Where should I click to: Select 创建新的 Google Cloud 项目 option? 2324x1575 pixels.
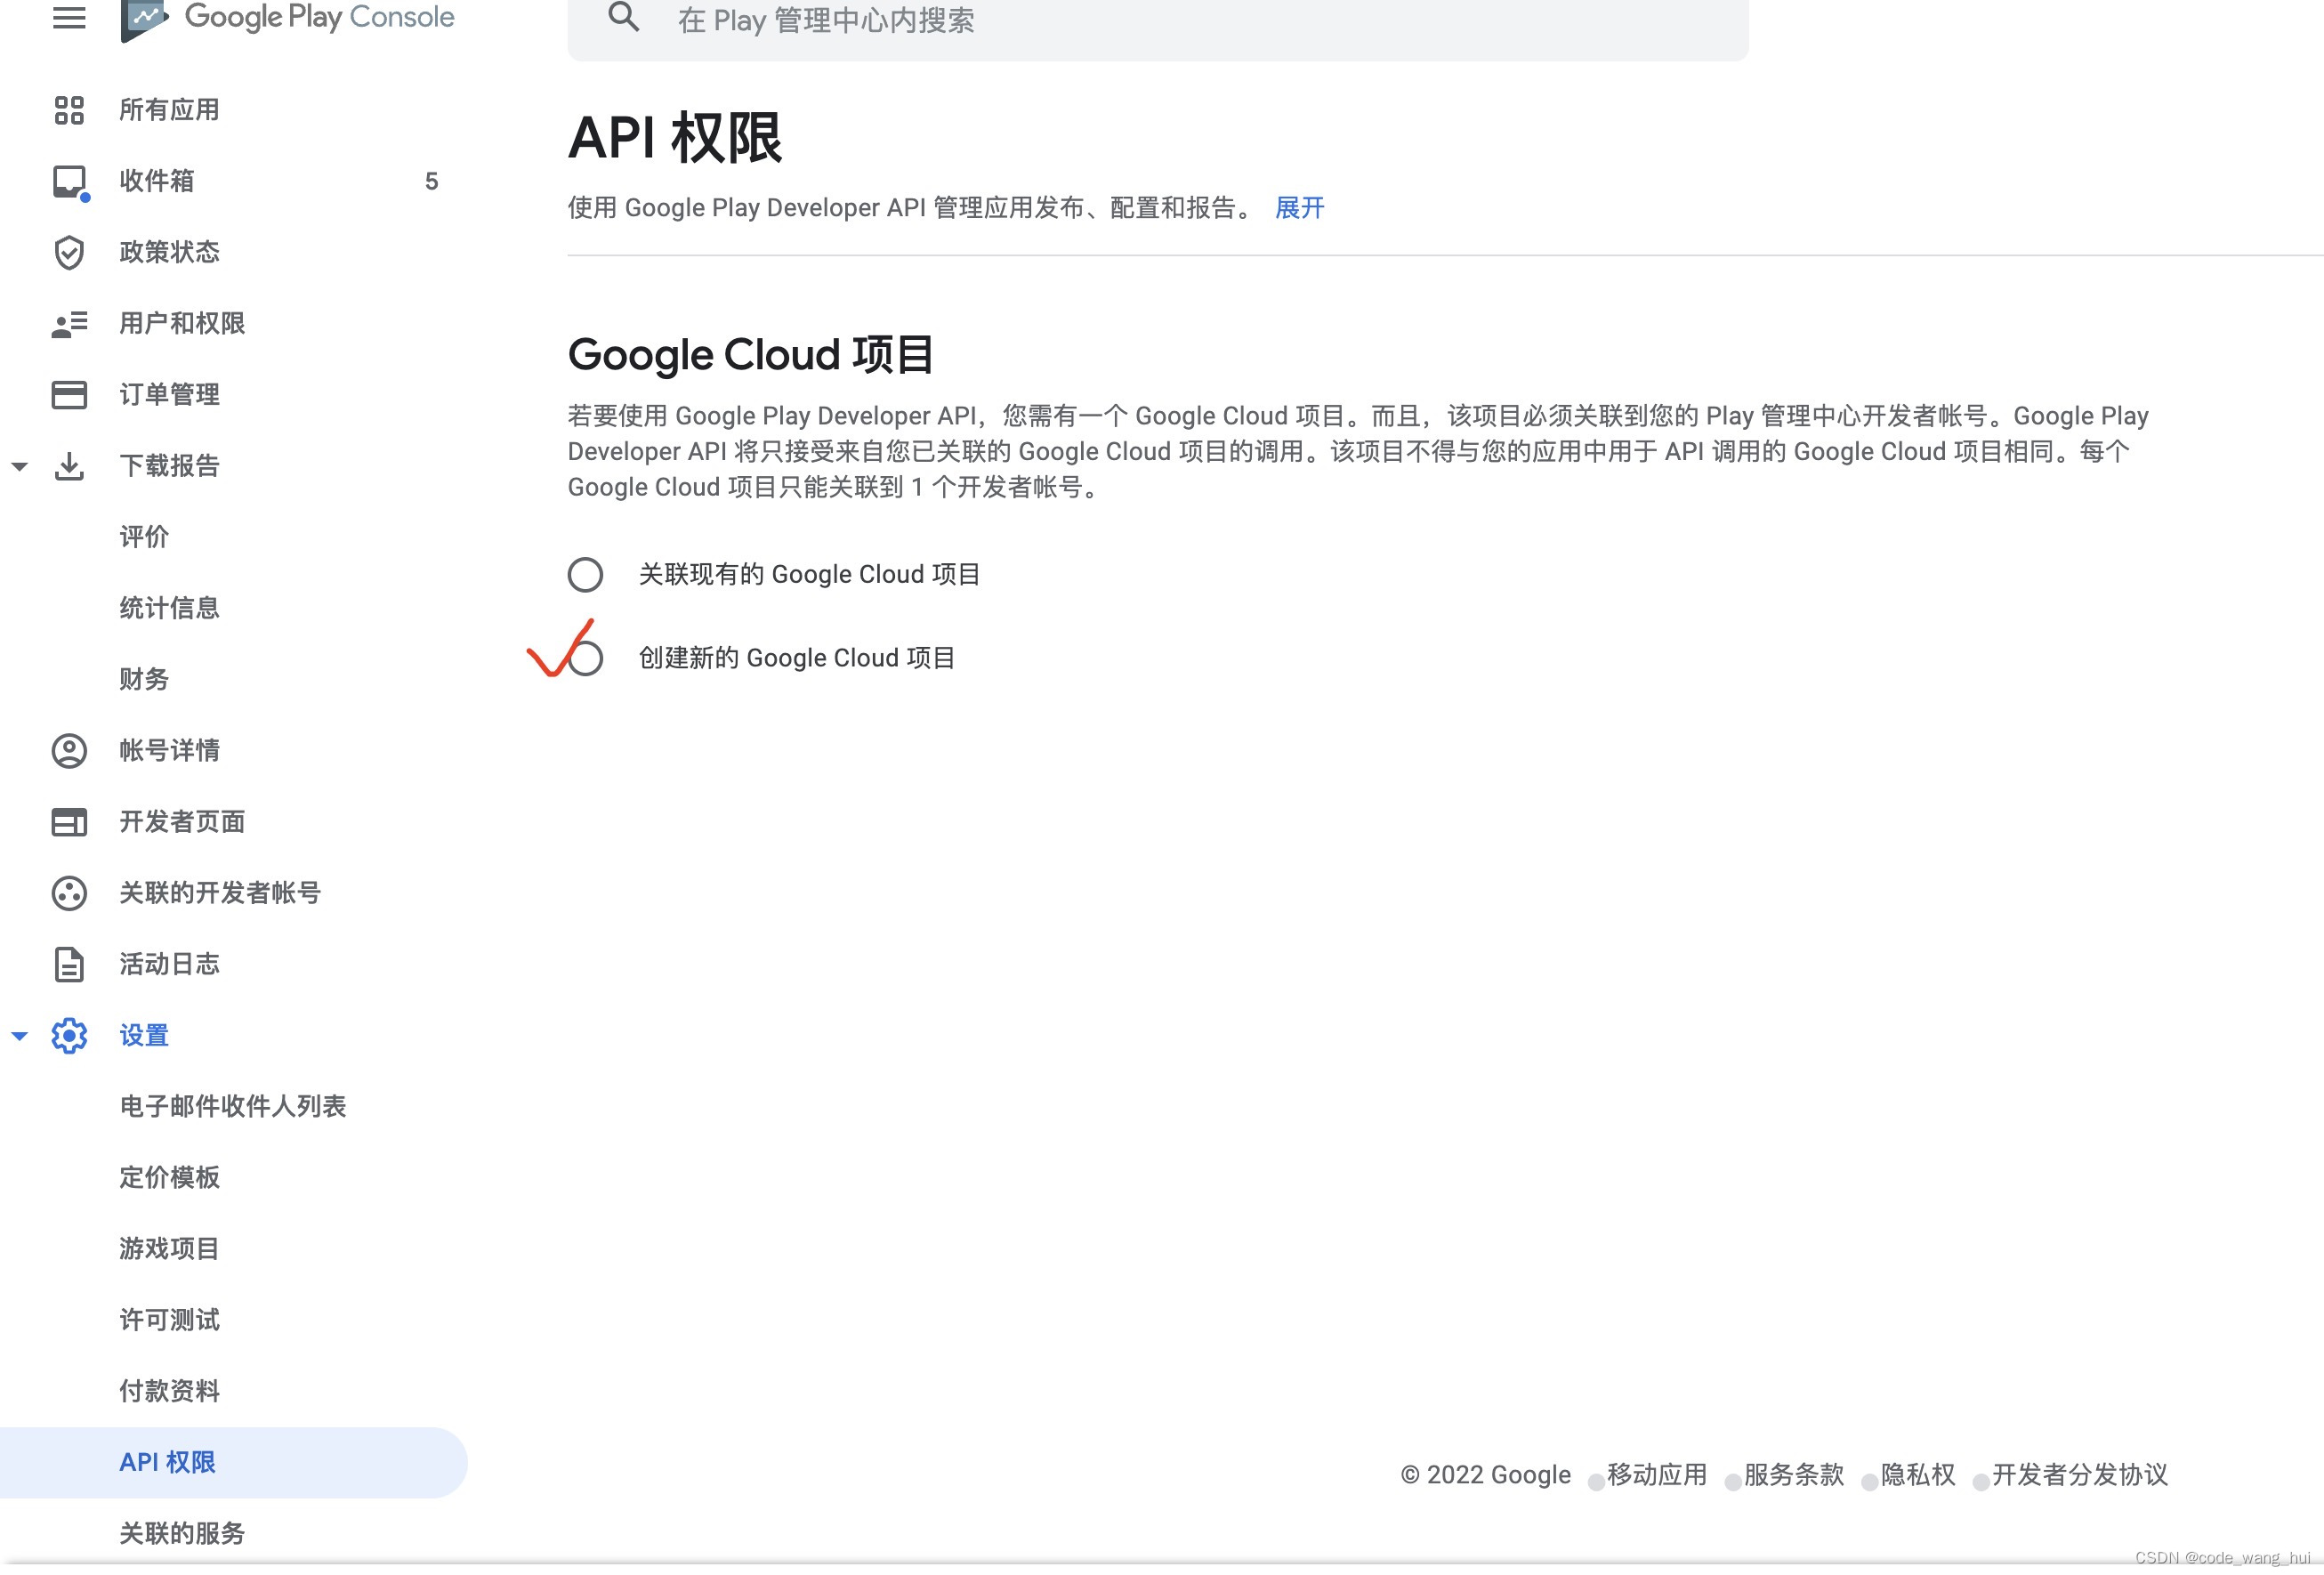[x=586, y=657]
